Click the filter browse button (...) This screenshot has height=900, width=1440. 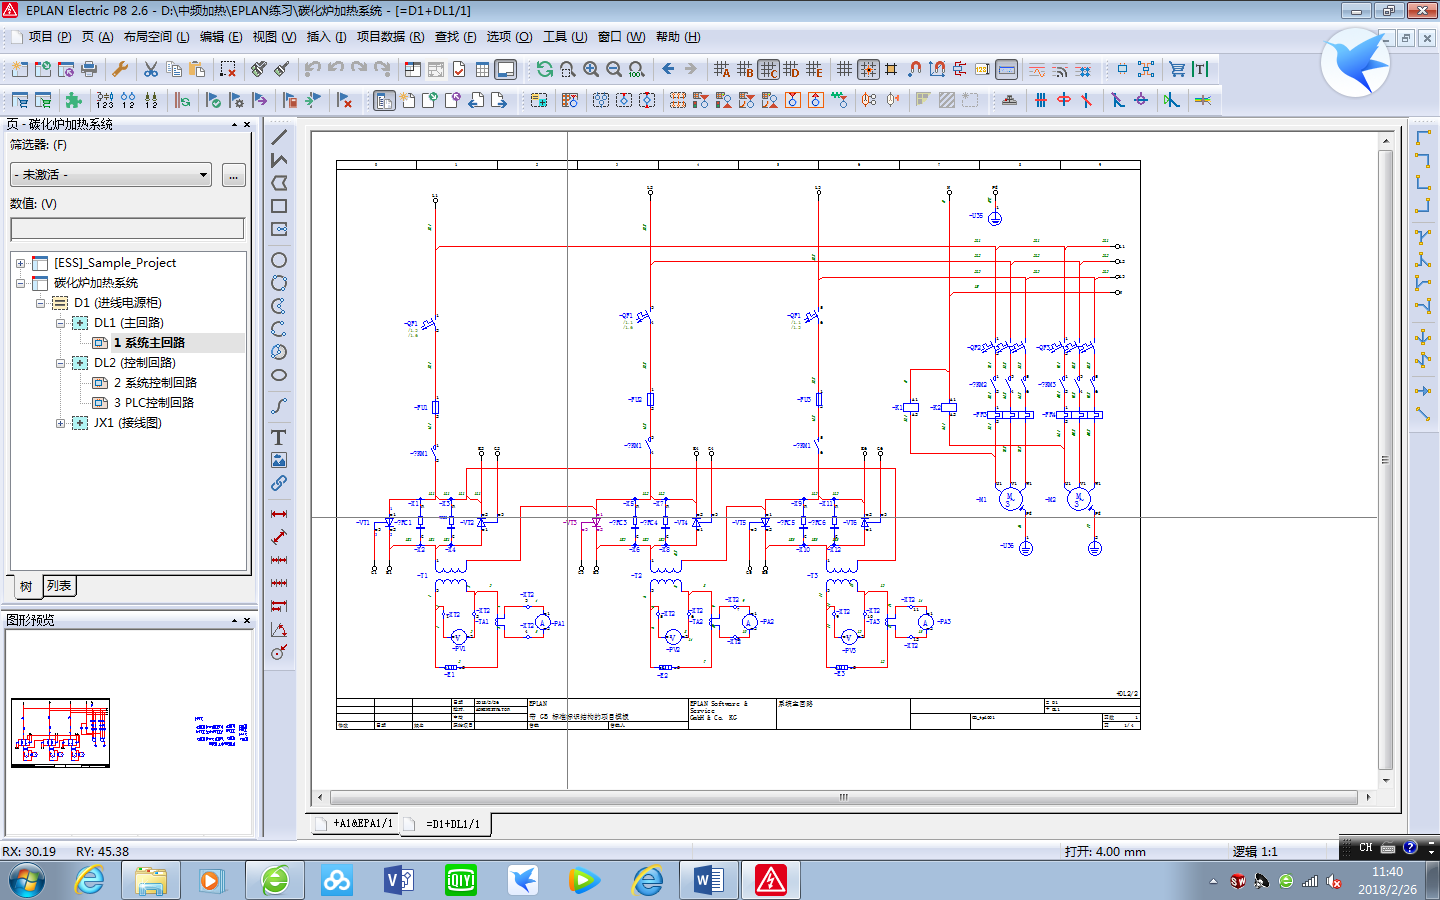233,175
